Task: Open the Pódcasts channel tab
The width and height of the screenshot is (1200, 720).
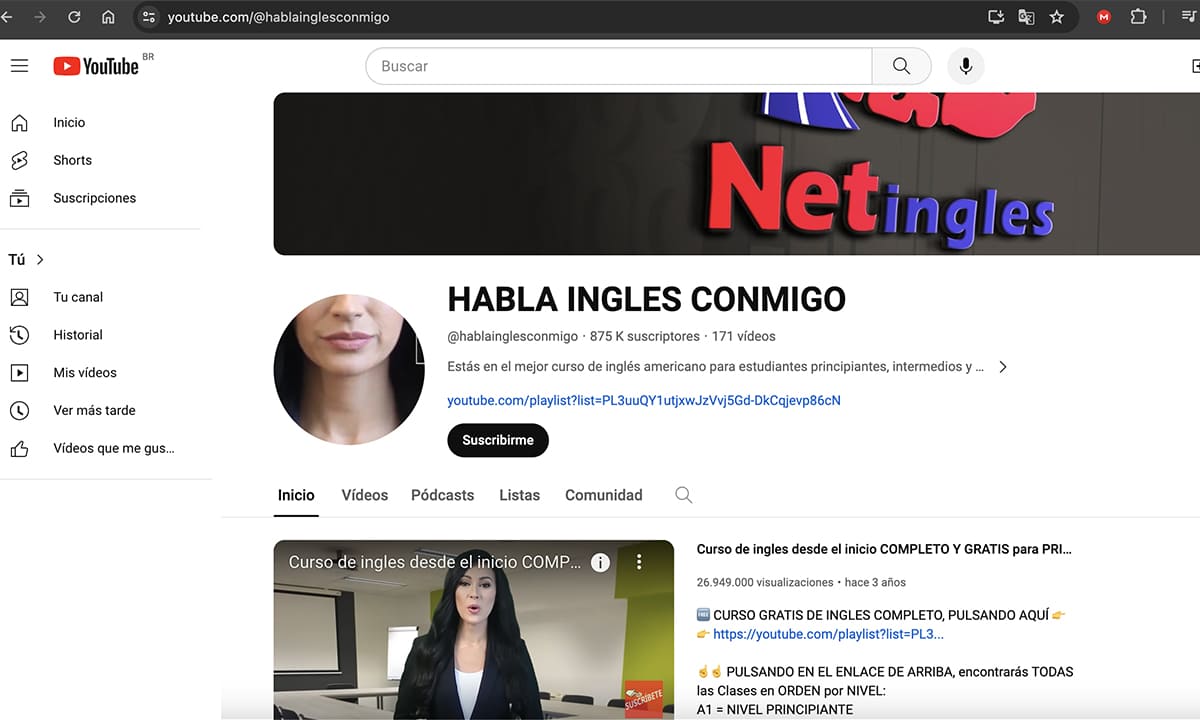Action: [x=443, y=495]
